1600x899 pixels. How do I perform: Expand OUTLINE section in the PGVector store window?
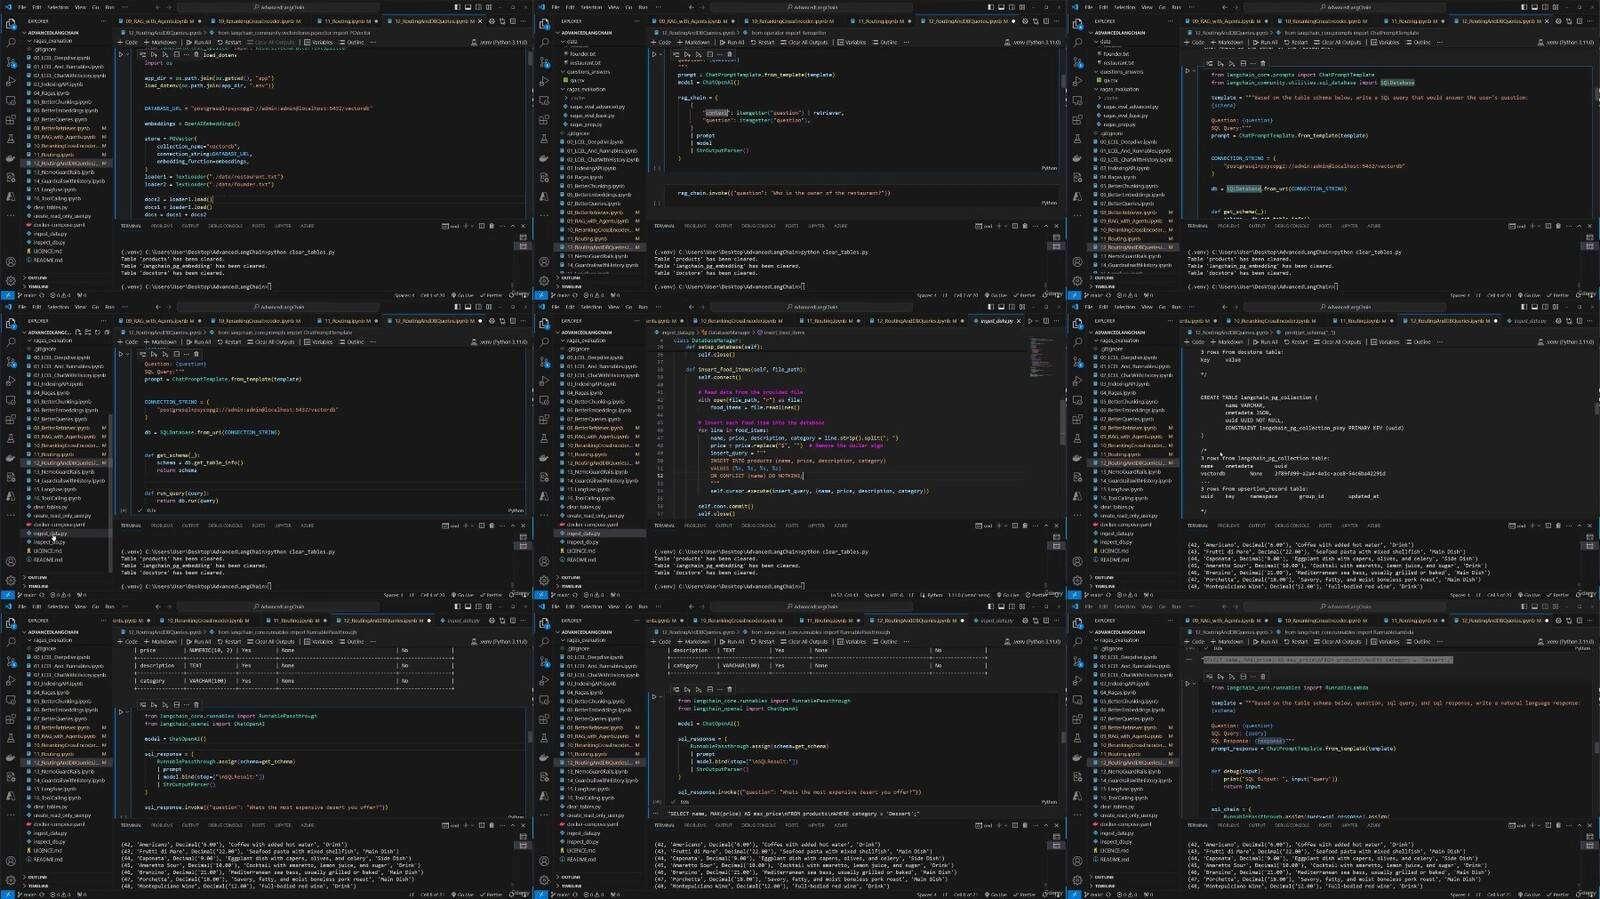pyautogui.click(x=38, y=278)
